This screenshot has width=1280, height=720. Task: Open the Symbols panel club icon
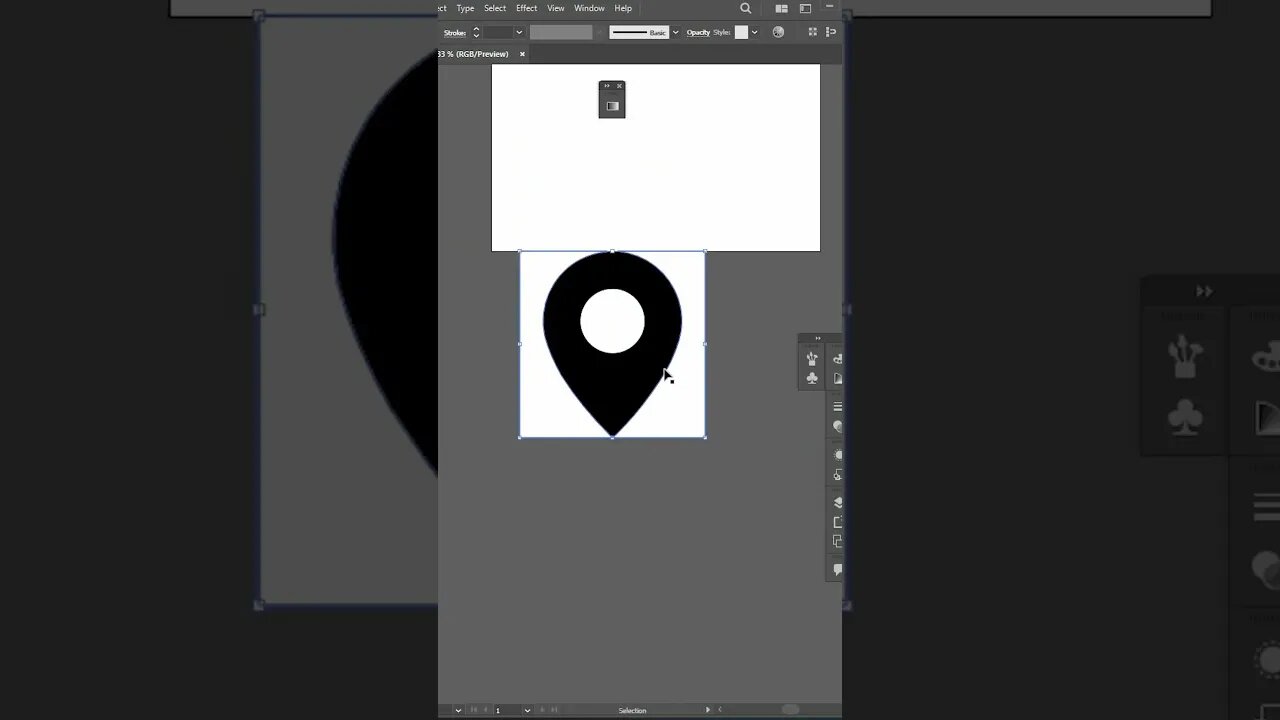click(812, 378)
